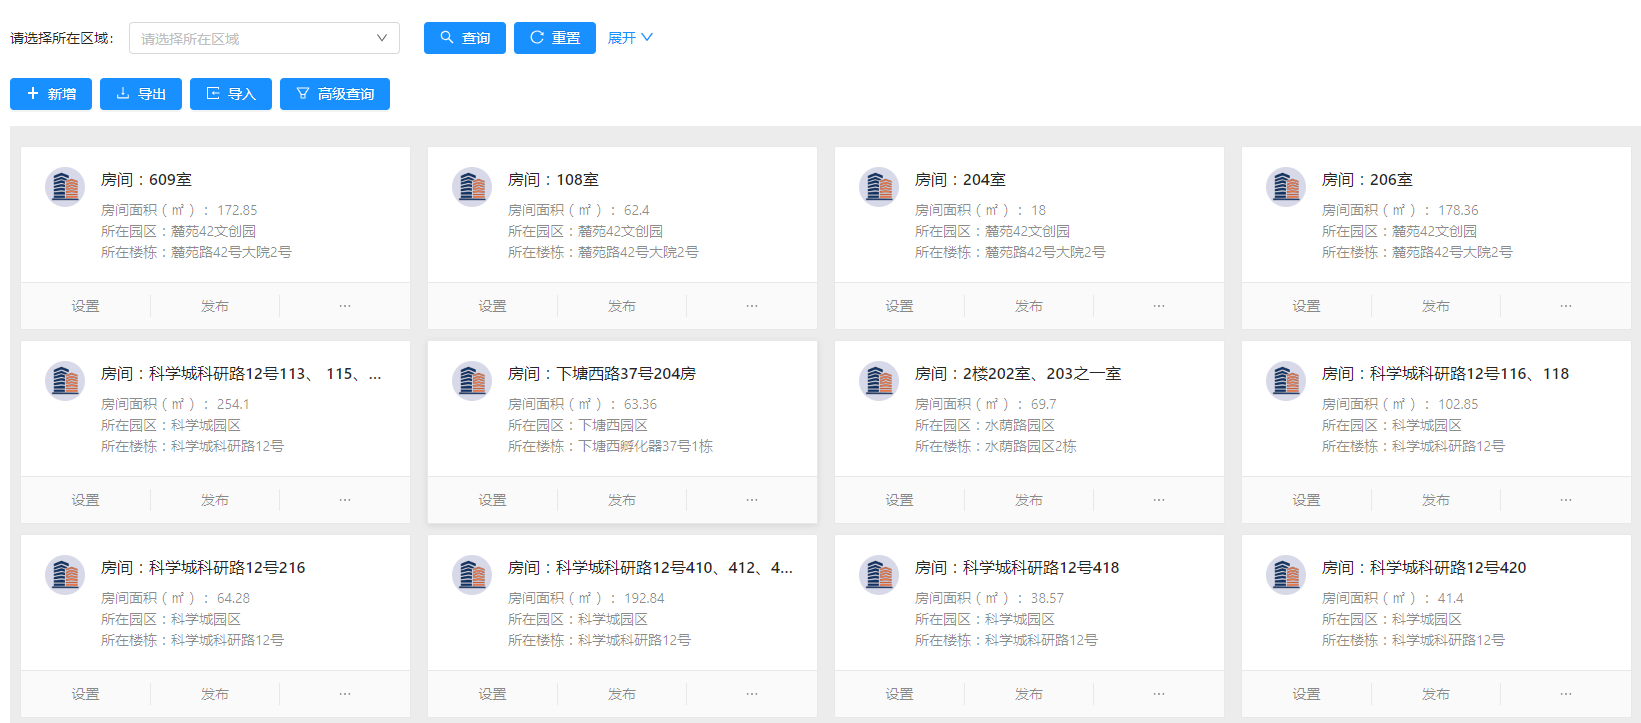This screenshot has height=723, width=1641.
Task: Click 设置 on the 科学城科研路12号418 card
Action: point(899,694)
